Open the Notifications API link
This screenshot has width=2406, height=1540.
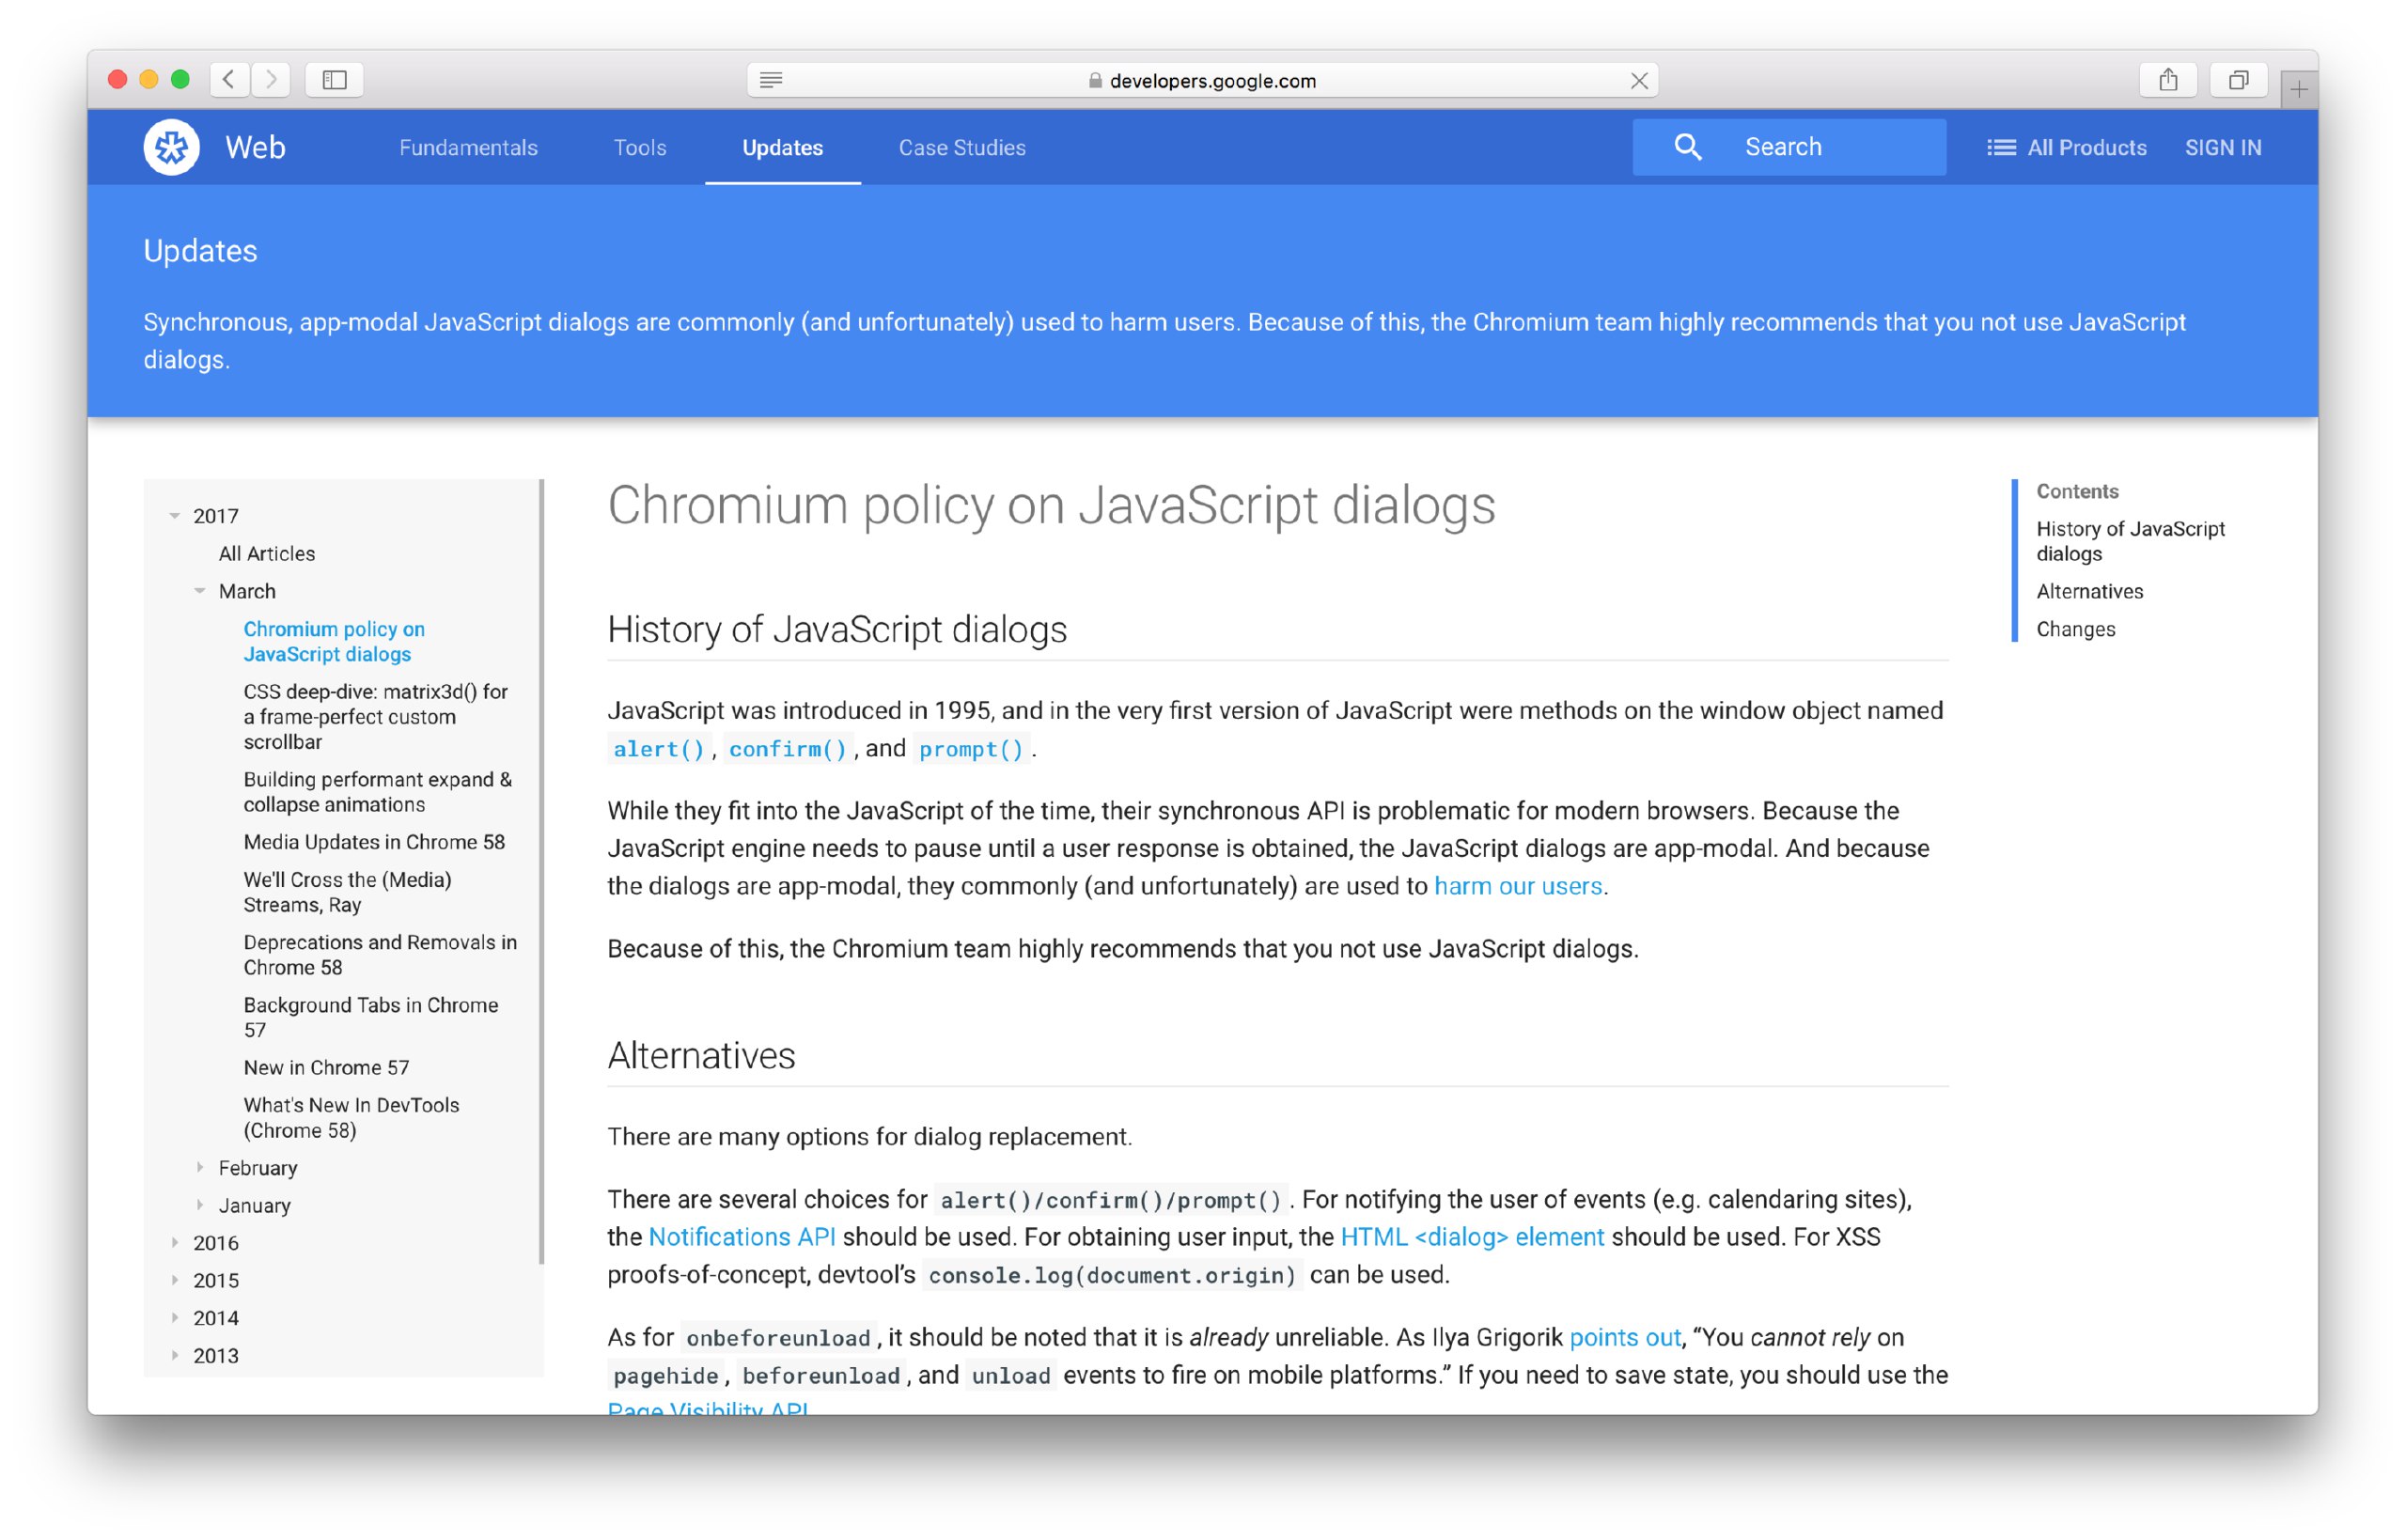click(x=742, y=1237)
